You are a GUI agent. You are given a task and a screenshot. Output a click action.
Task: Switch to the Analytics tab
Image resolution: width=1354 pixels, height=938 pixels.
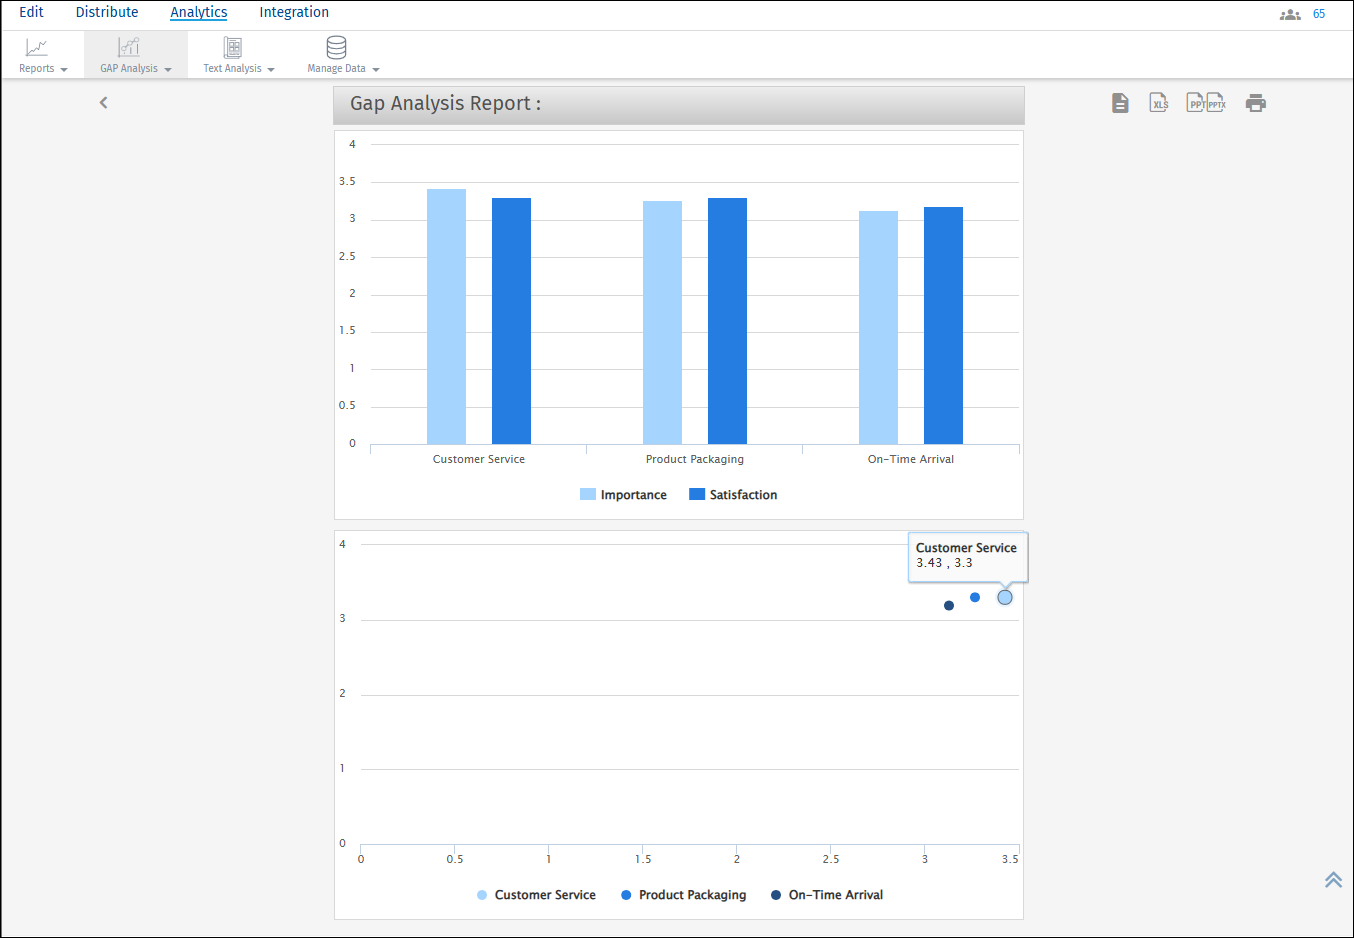(x=198, y=12)
